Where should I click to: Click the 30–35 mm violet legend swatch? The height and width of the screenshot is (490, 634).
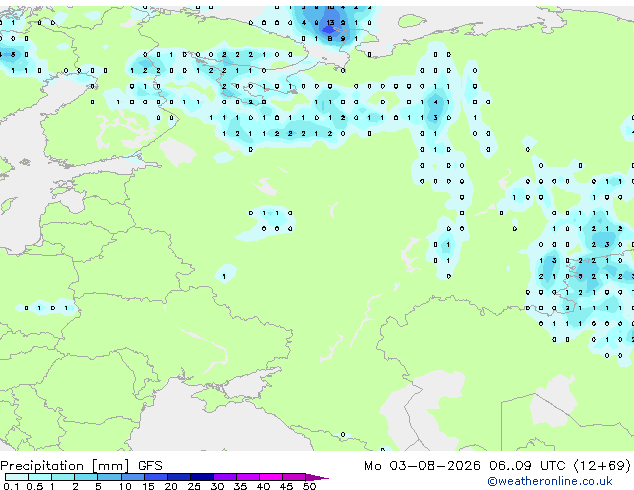[x=225, y=477]
